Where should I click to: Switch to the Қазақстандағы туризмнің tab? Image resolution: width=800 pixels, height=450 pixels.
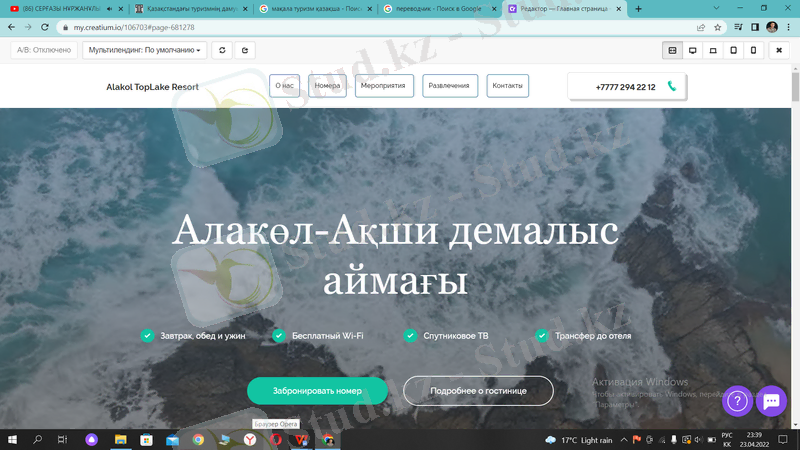tap(191, 9)
